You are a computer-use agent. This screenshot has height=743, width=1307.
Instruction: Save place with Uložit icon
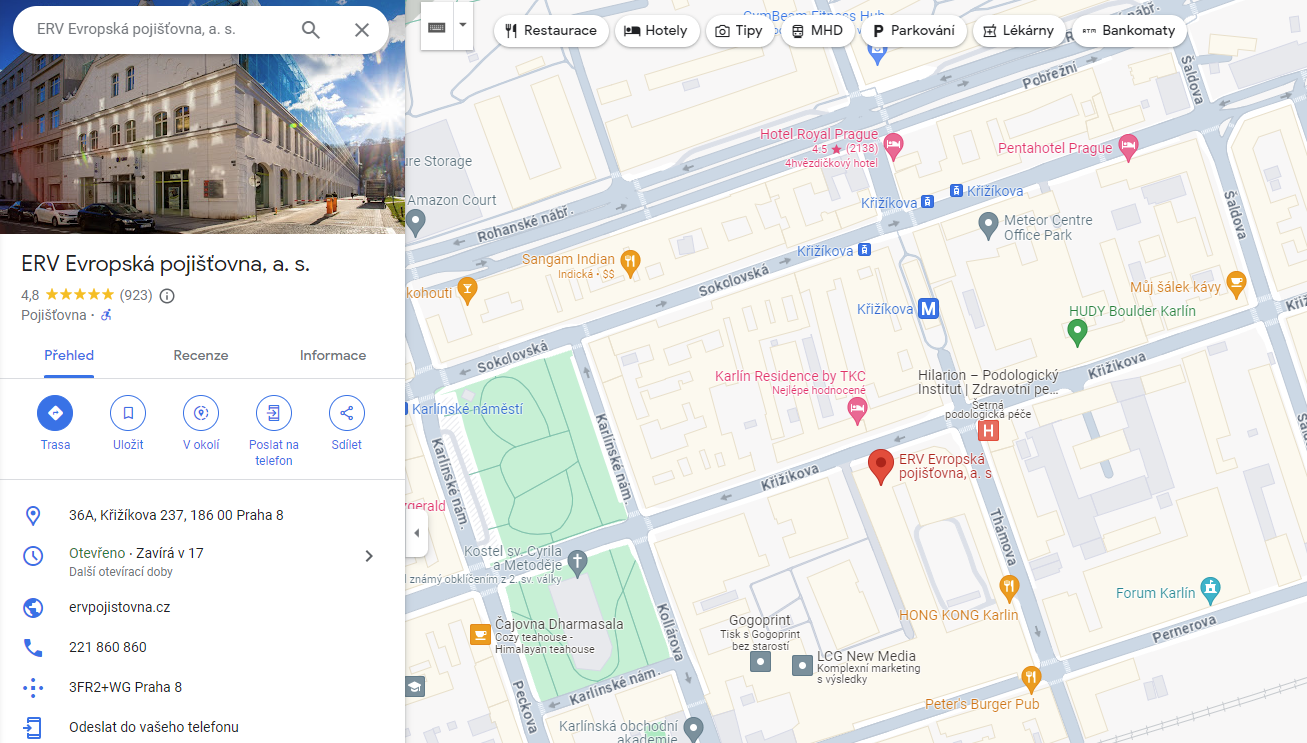tap(128, 413)
